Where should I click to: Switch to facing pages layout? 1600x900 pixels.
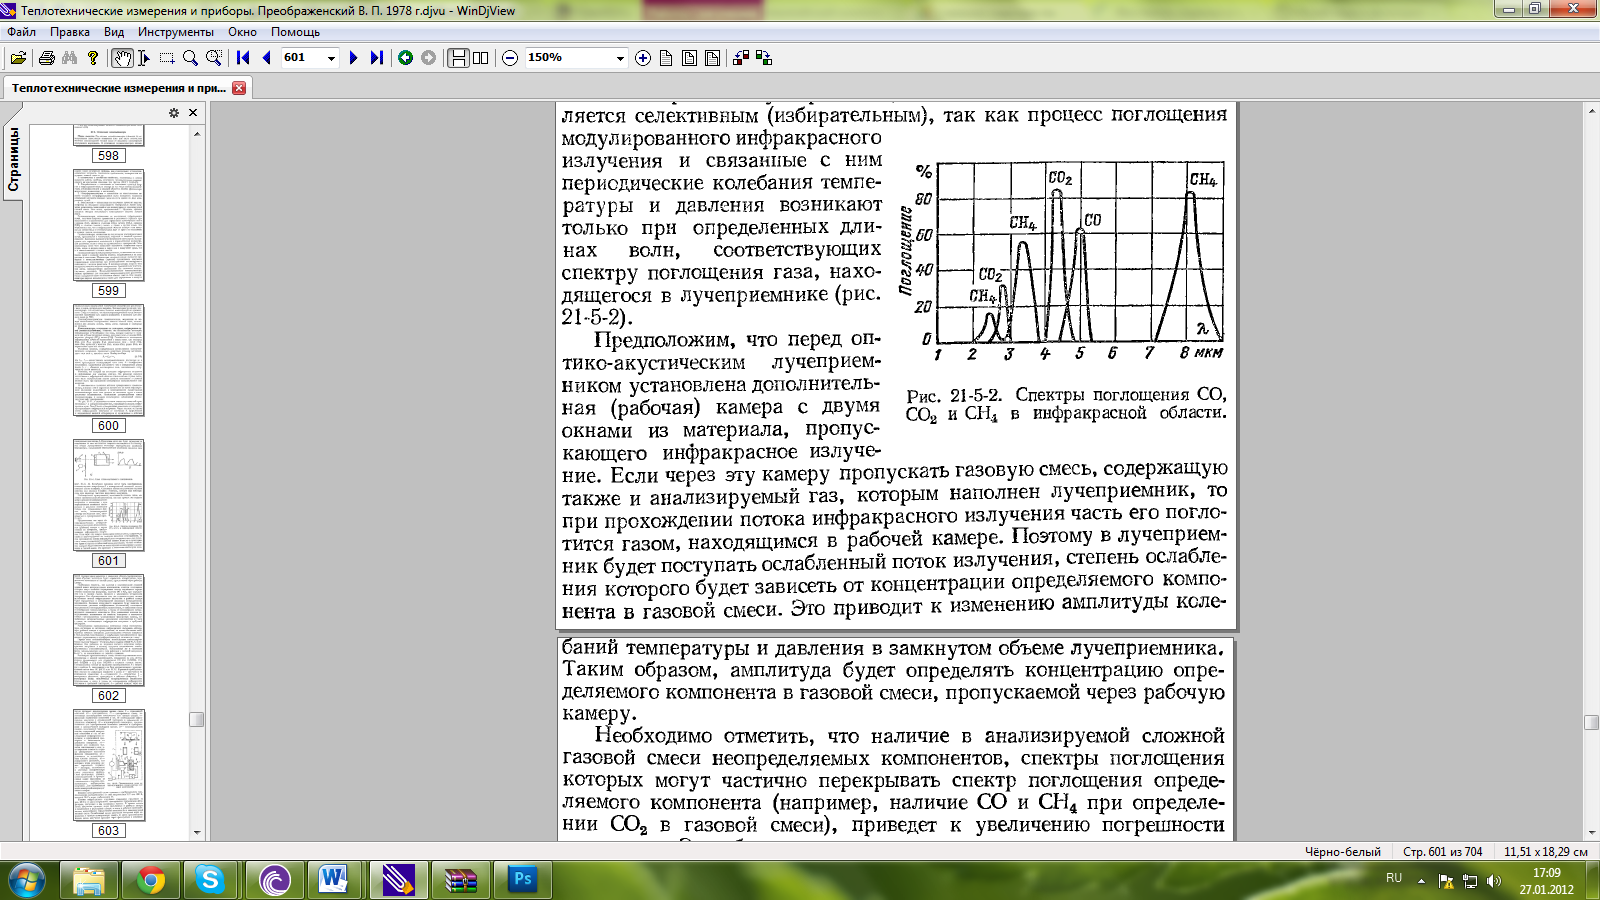481,58
